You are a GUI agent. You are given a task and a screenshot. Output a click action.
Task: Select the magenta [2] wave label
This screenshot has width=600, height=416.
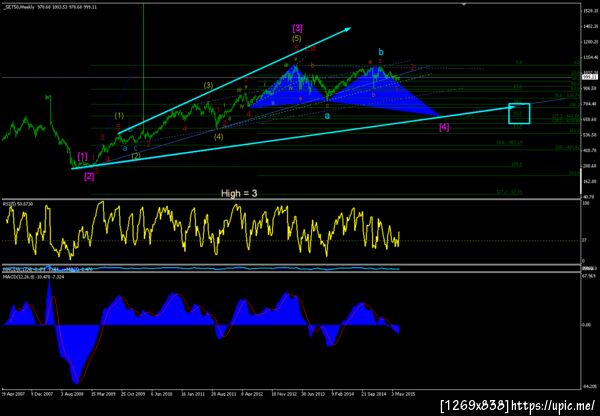pos(89,176)
